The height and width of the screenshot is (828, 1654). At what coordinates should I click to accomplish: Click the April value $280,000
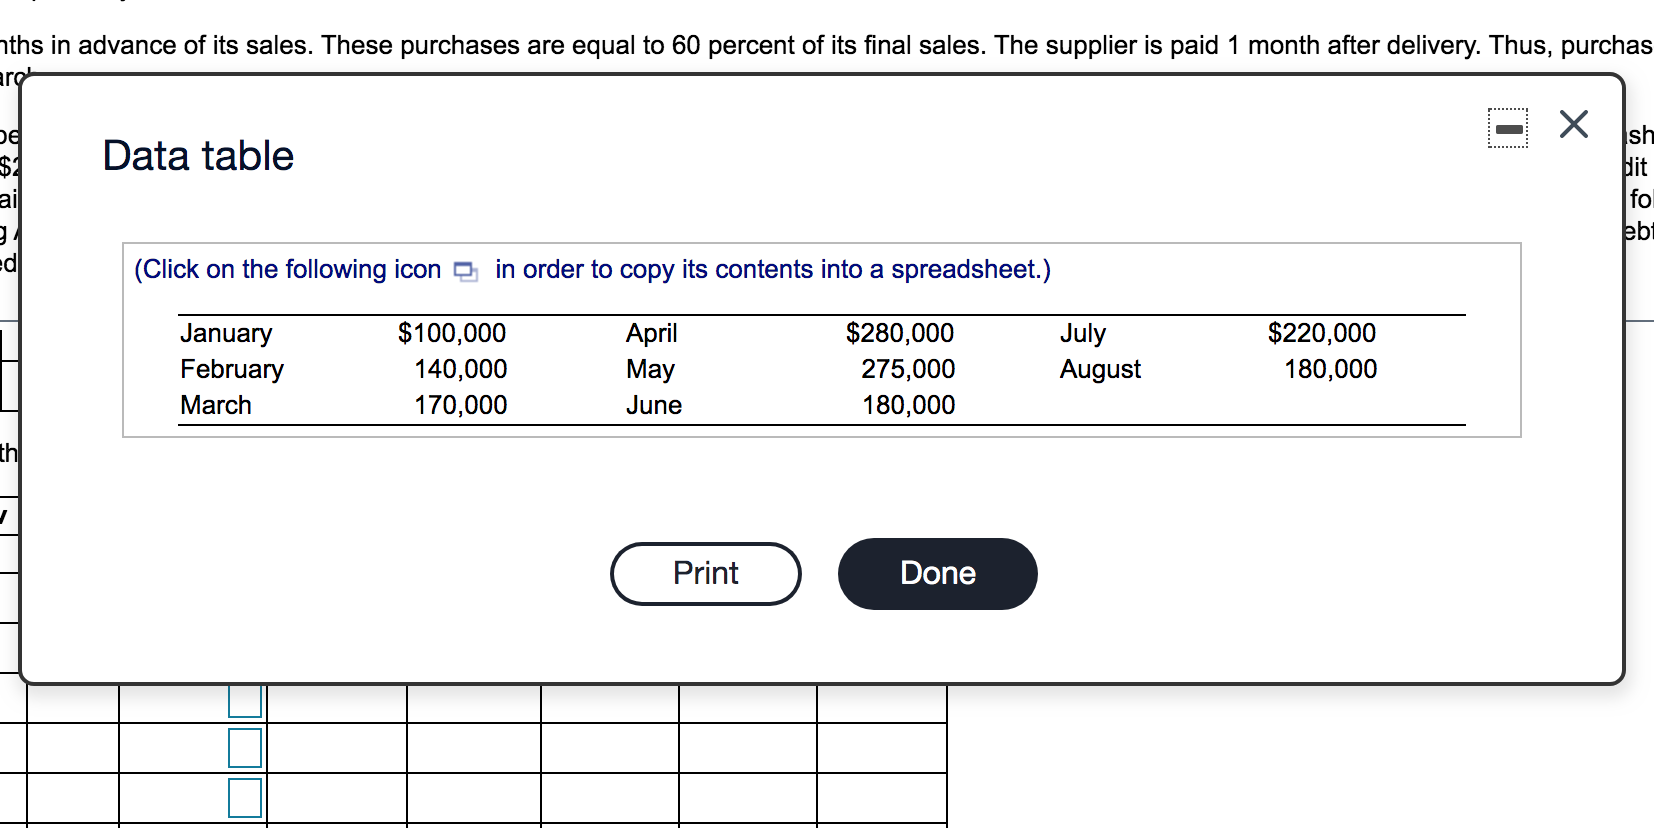(x=899, y=333)
